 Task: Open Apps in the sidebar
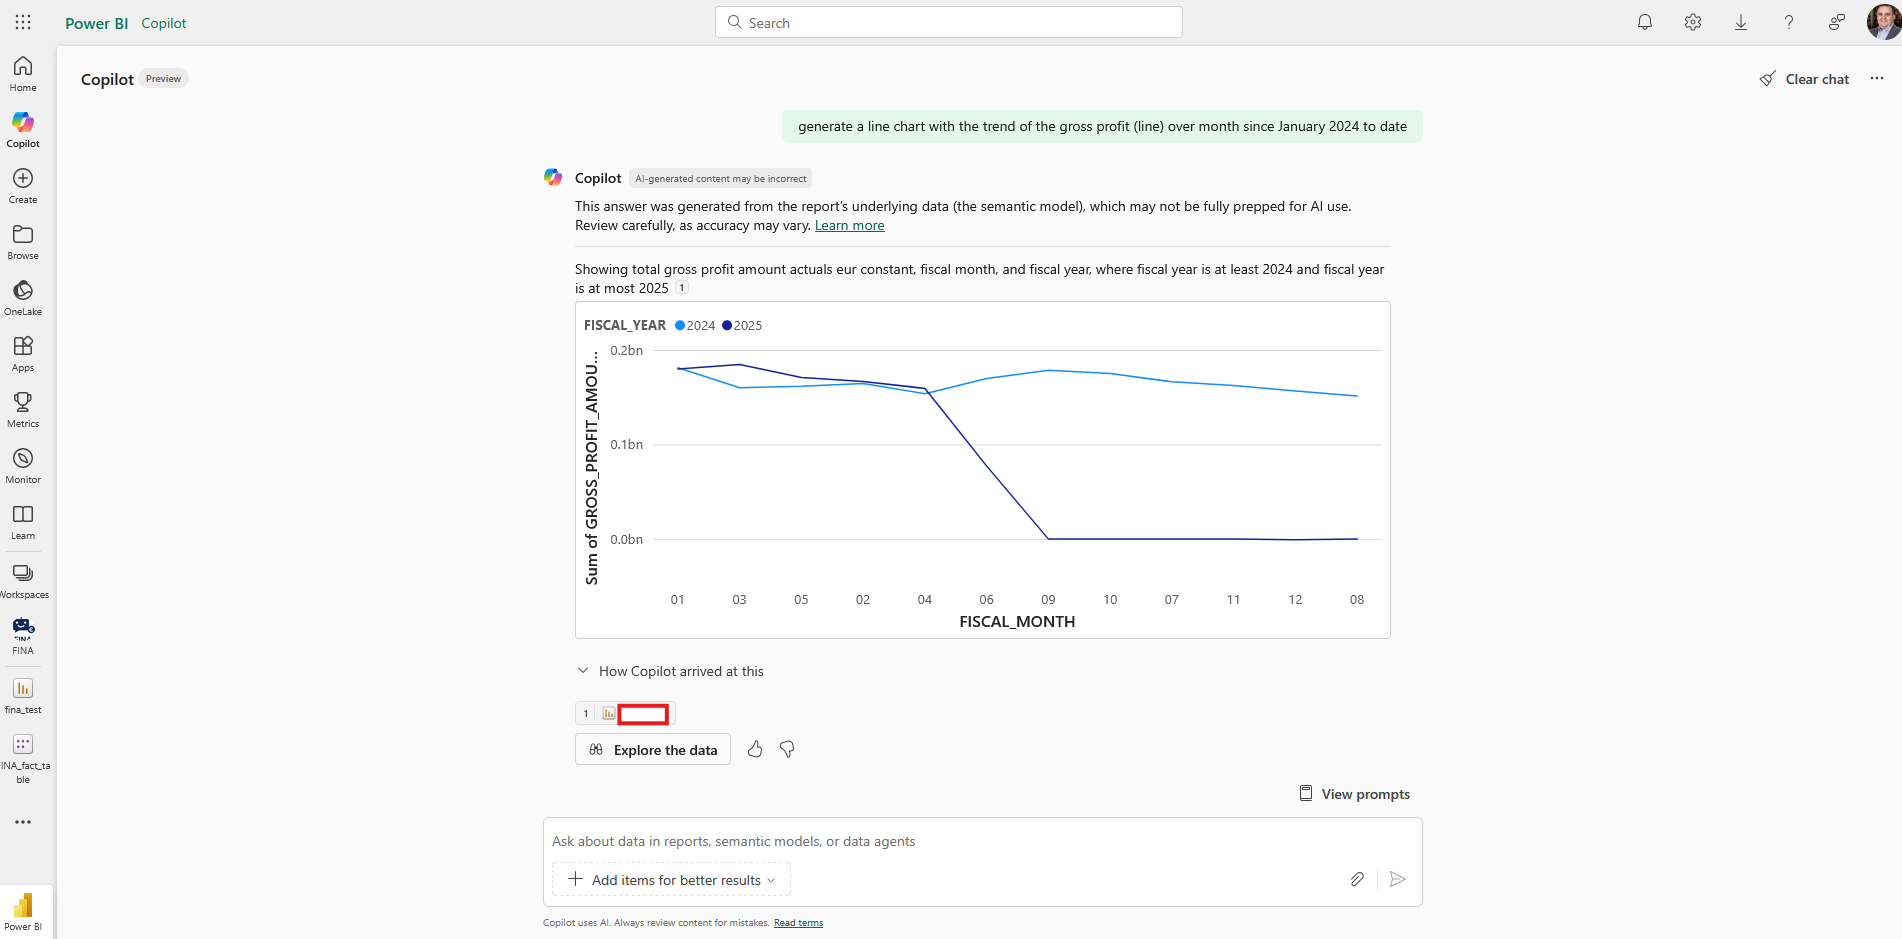click(x=23, y=354)
